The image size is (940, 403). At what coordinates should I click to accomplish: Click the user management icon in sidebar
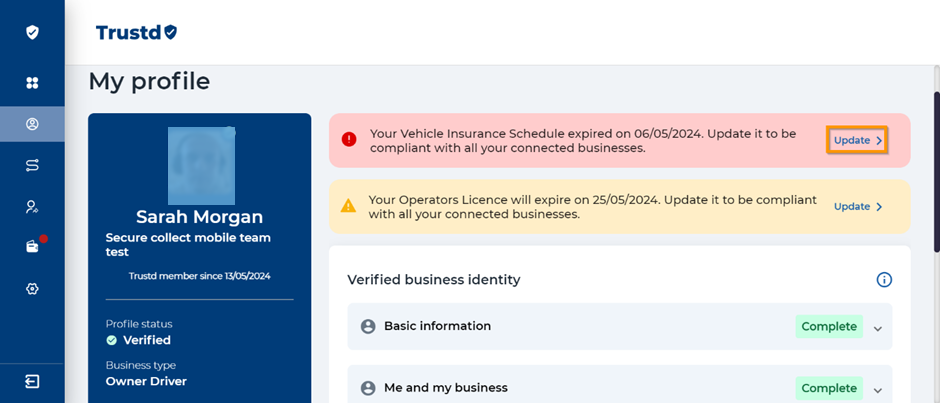coord(32,206)
